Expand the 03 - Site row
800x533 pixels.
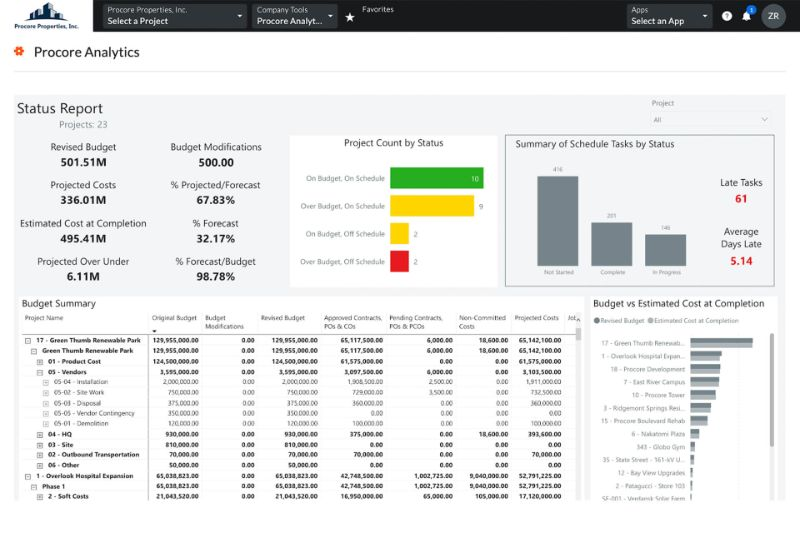click(40, 445)
